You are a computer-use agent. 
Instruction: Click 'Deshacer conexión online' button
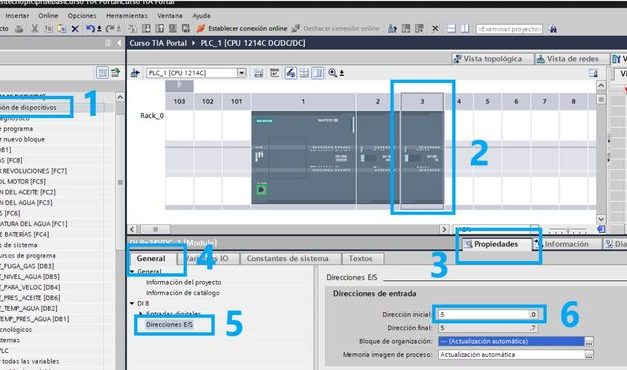click(x=335, y=28)
